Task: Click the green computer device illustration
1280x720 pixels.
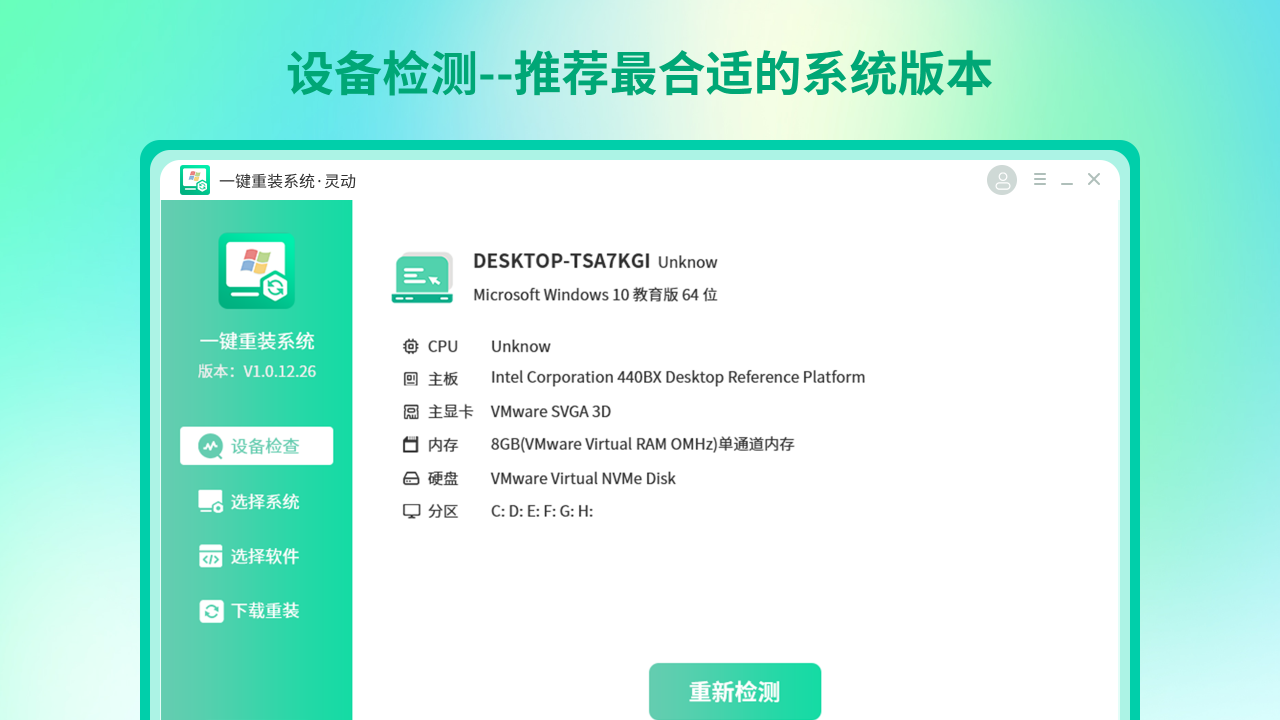Action: (x=422, y=277)
